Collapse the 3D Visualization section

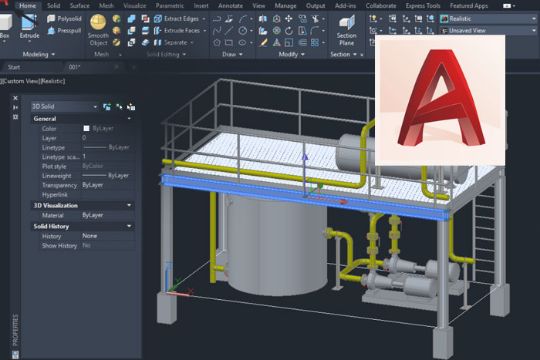[x=129, y=205]
